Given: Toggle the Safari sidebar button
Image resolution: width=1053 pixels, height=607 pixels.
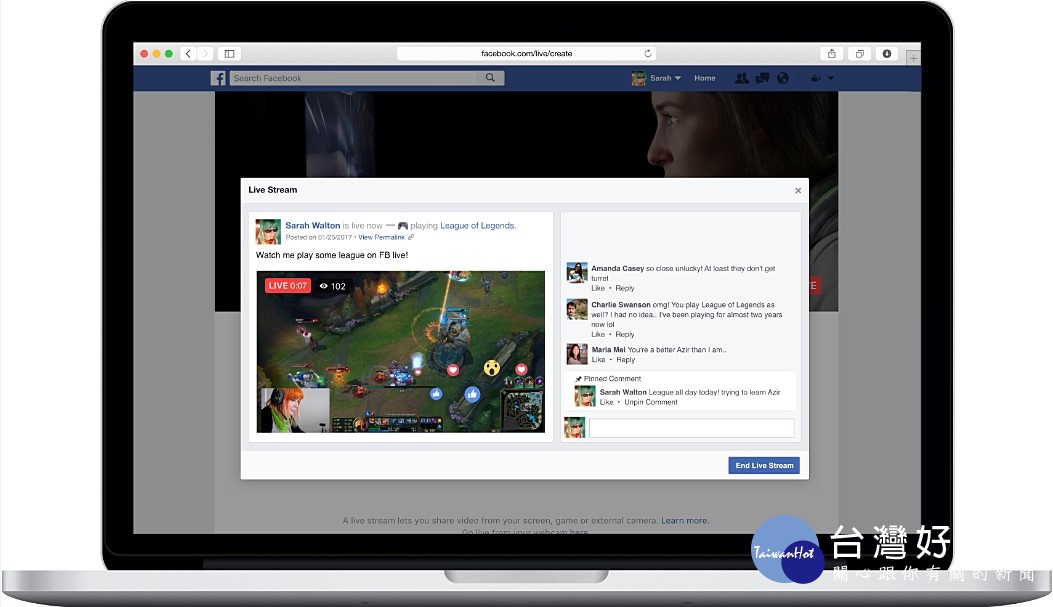Looking at the screenshot, I should click(x=229, y=54).
